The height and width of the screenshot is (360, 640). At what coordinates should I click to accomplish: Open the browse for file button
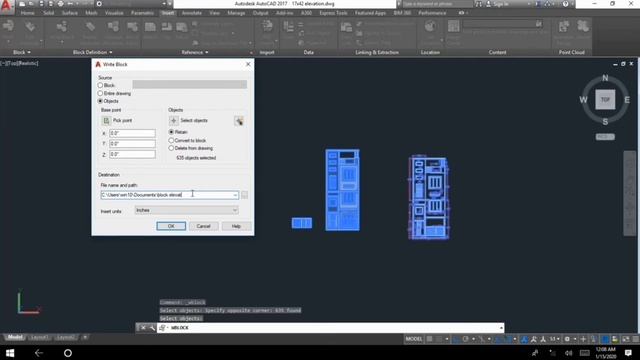(244, 195)
